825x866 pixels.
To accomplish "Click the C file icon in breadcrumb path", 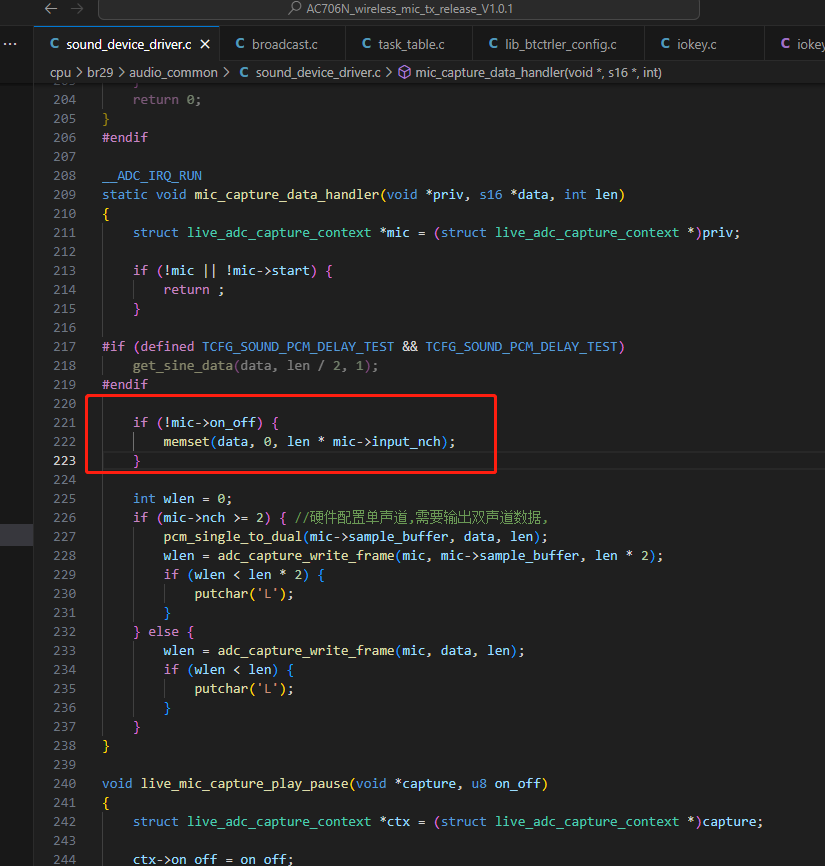I will click(x=244, y=72).
